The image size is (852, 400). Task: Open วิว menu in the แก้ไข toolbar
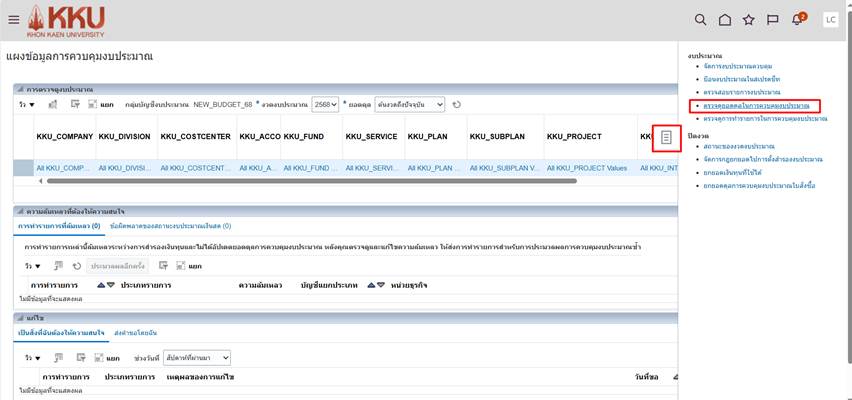[33, 358]
